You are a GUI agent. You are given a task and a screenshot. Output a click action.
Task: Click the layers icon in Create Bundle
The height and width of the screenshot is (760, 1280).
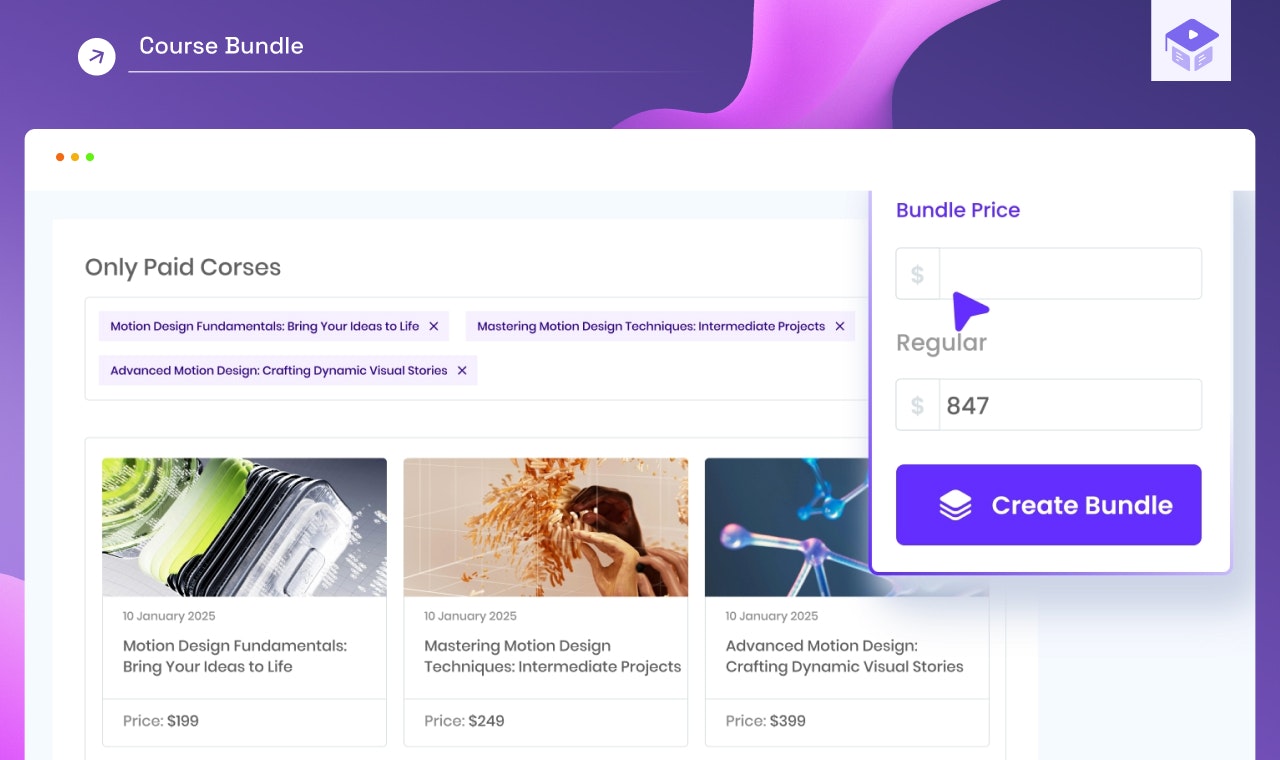(956, 505)
